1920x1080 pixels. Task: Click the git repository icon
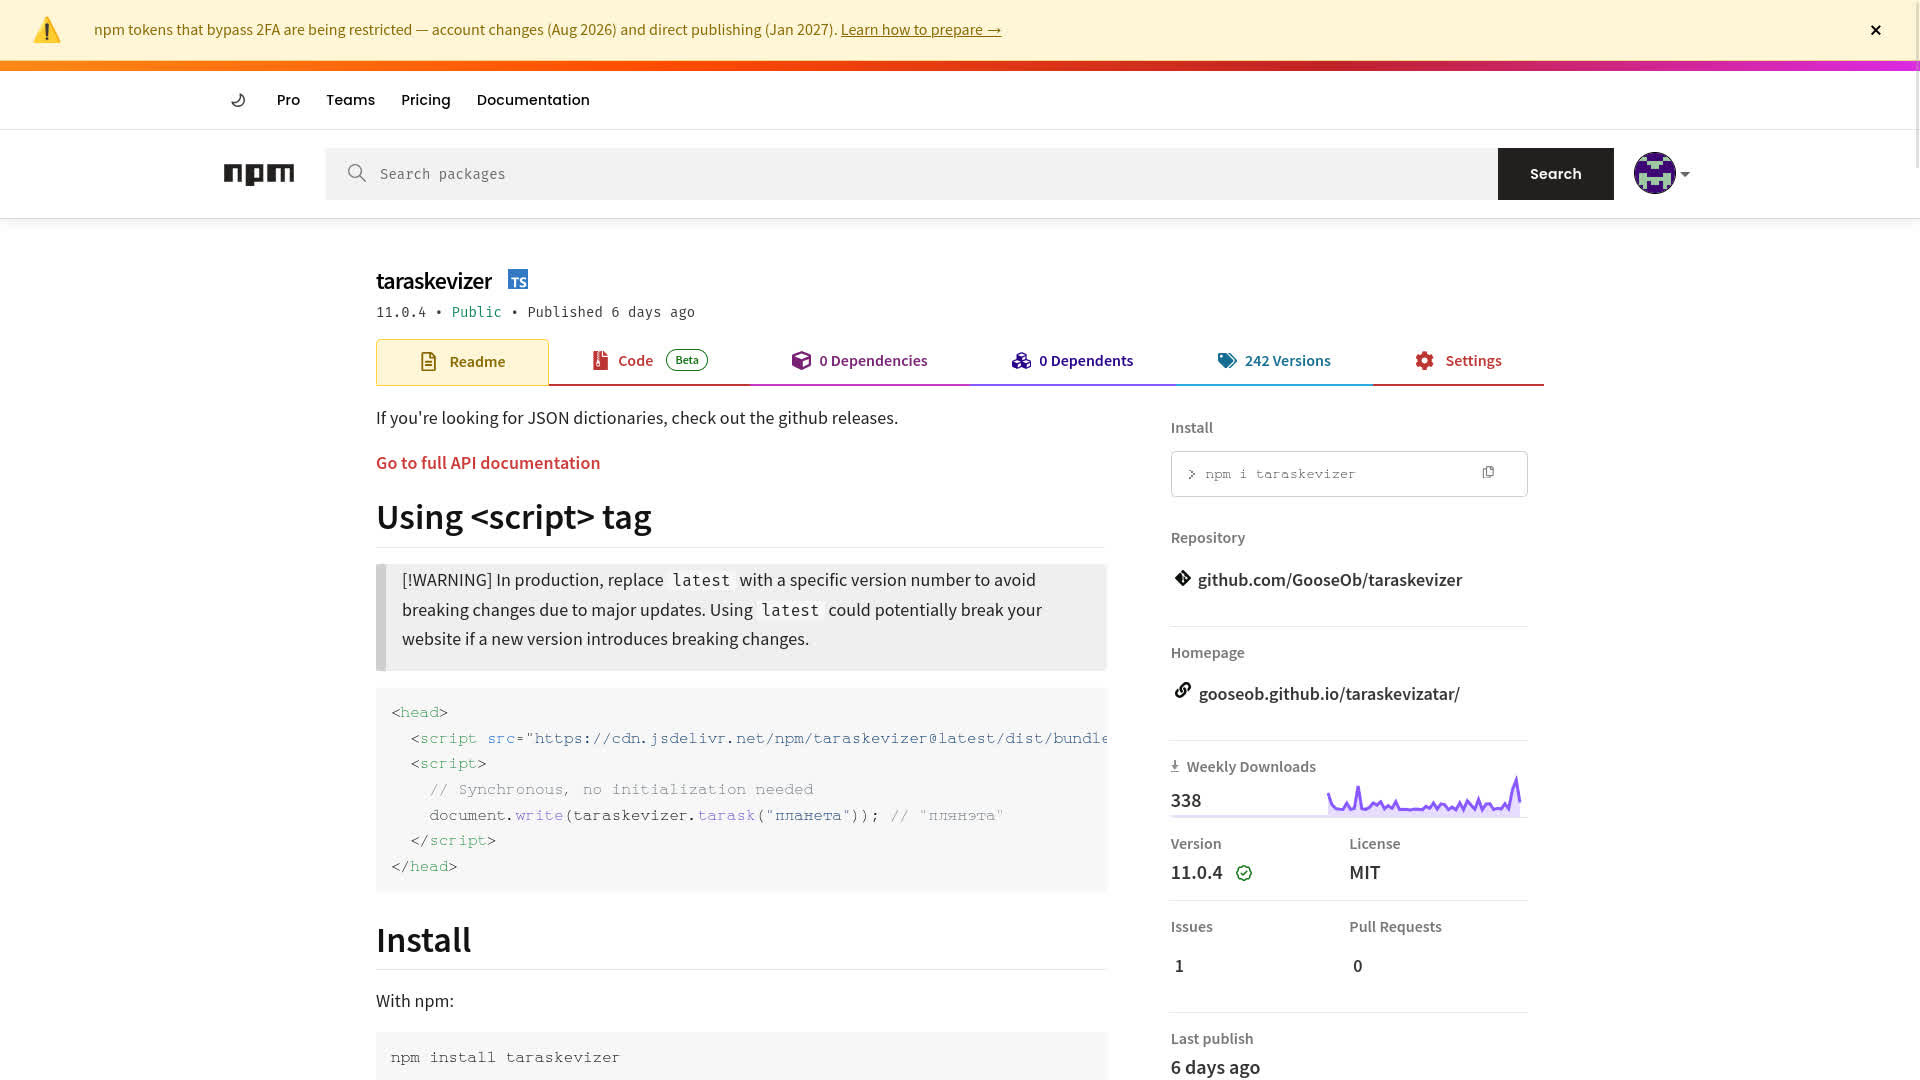1183,578
